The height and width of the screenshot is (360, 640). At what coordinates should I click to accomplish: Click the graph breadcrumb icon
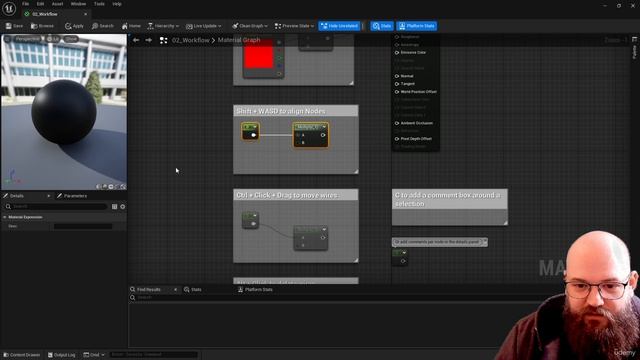click(163, 40)
